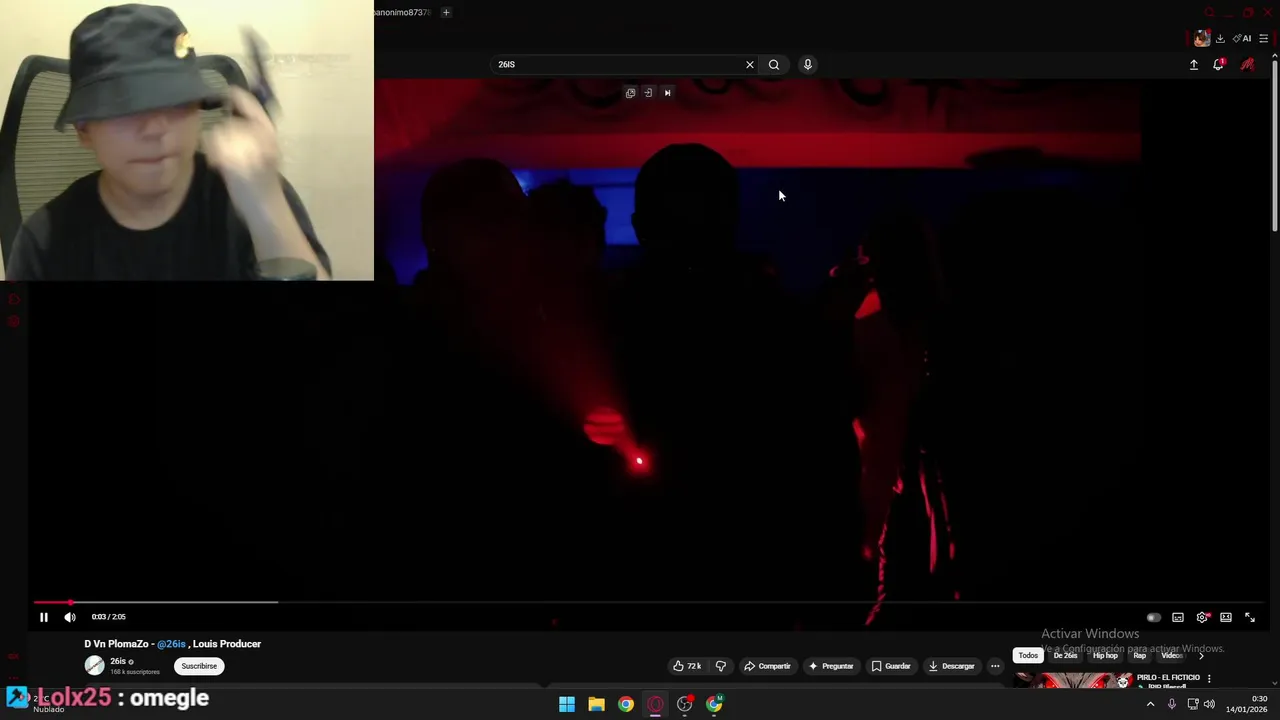Image resolution: width=1280 pixels, height=720 pixels.
Task: Enter fullscreen mode on the video
Action: 1250,617
